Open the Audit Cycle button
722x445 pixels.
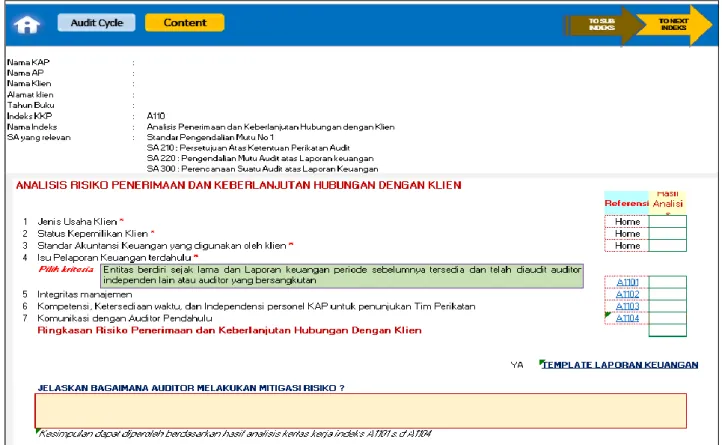[97, 23]
